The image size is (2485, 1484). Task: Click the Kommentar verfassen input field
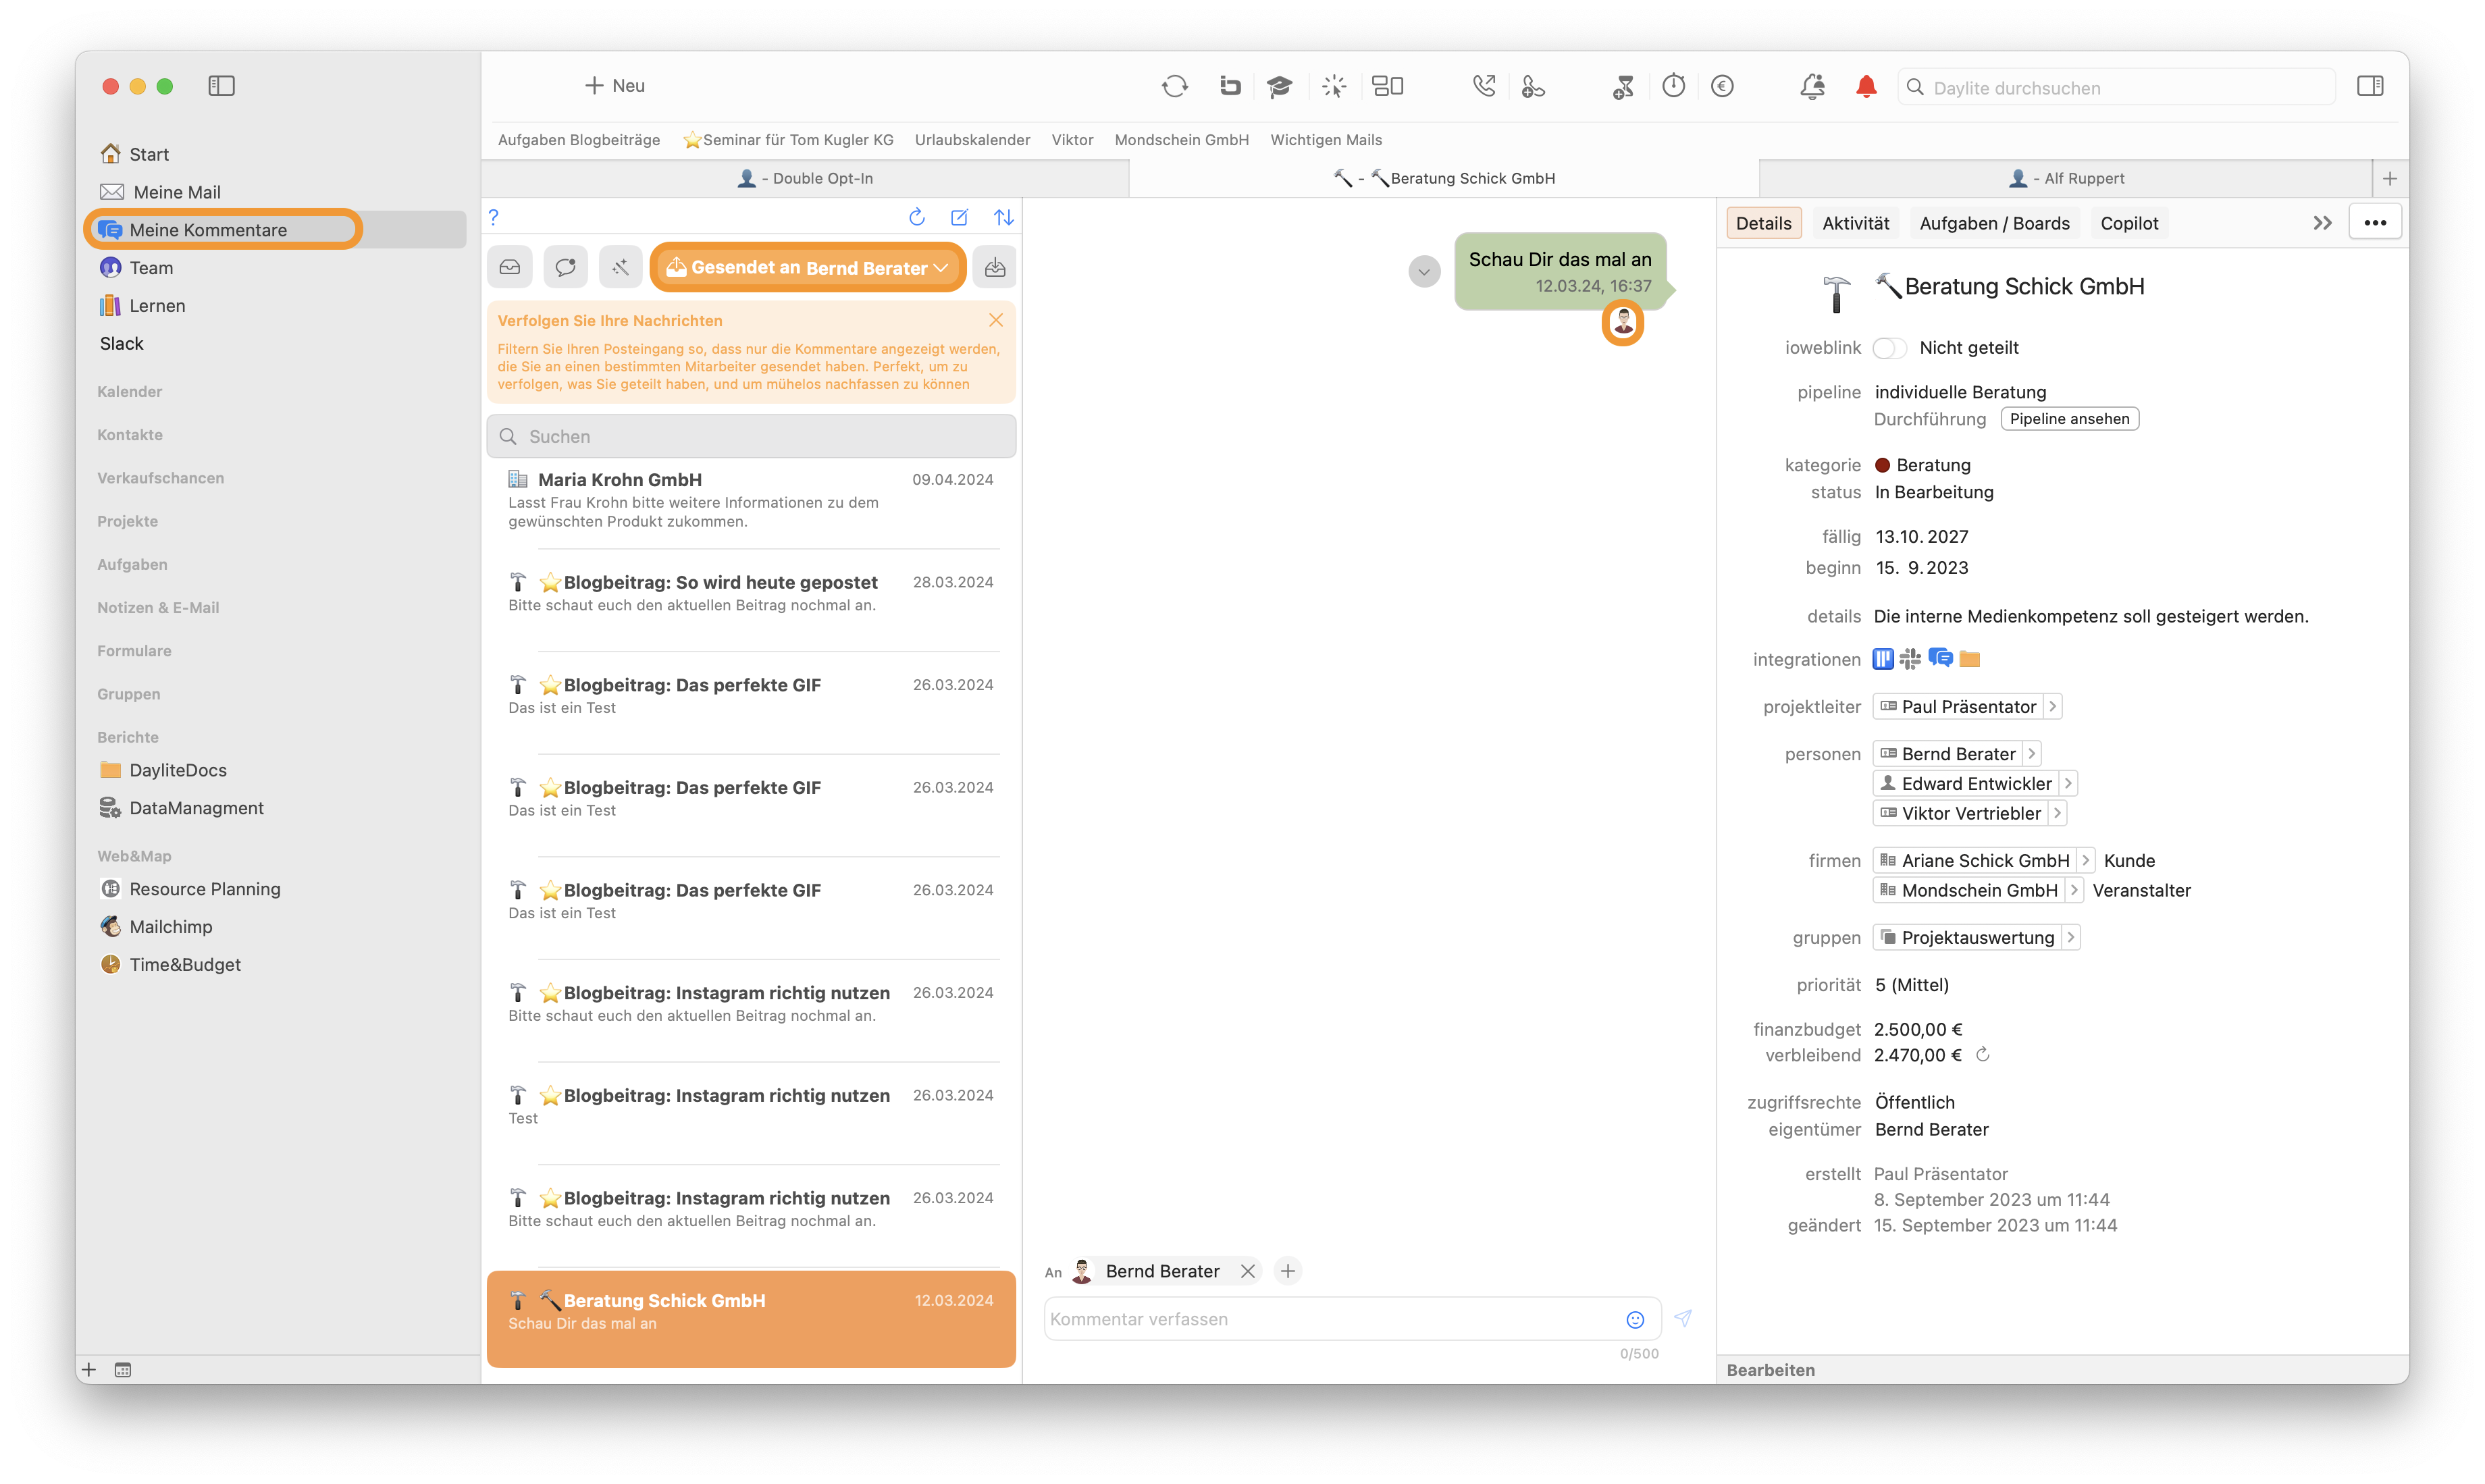1352,1320
